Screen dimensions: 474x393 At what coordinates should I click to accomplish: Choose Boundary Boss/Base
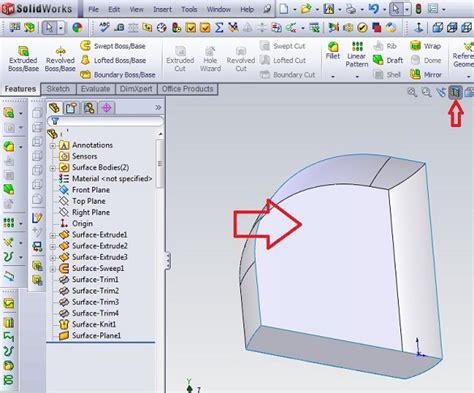pyautogui.click(x=118, y=75)
